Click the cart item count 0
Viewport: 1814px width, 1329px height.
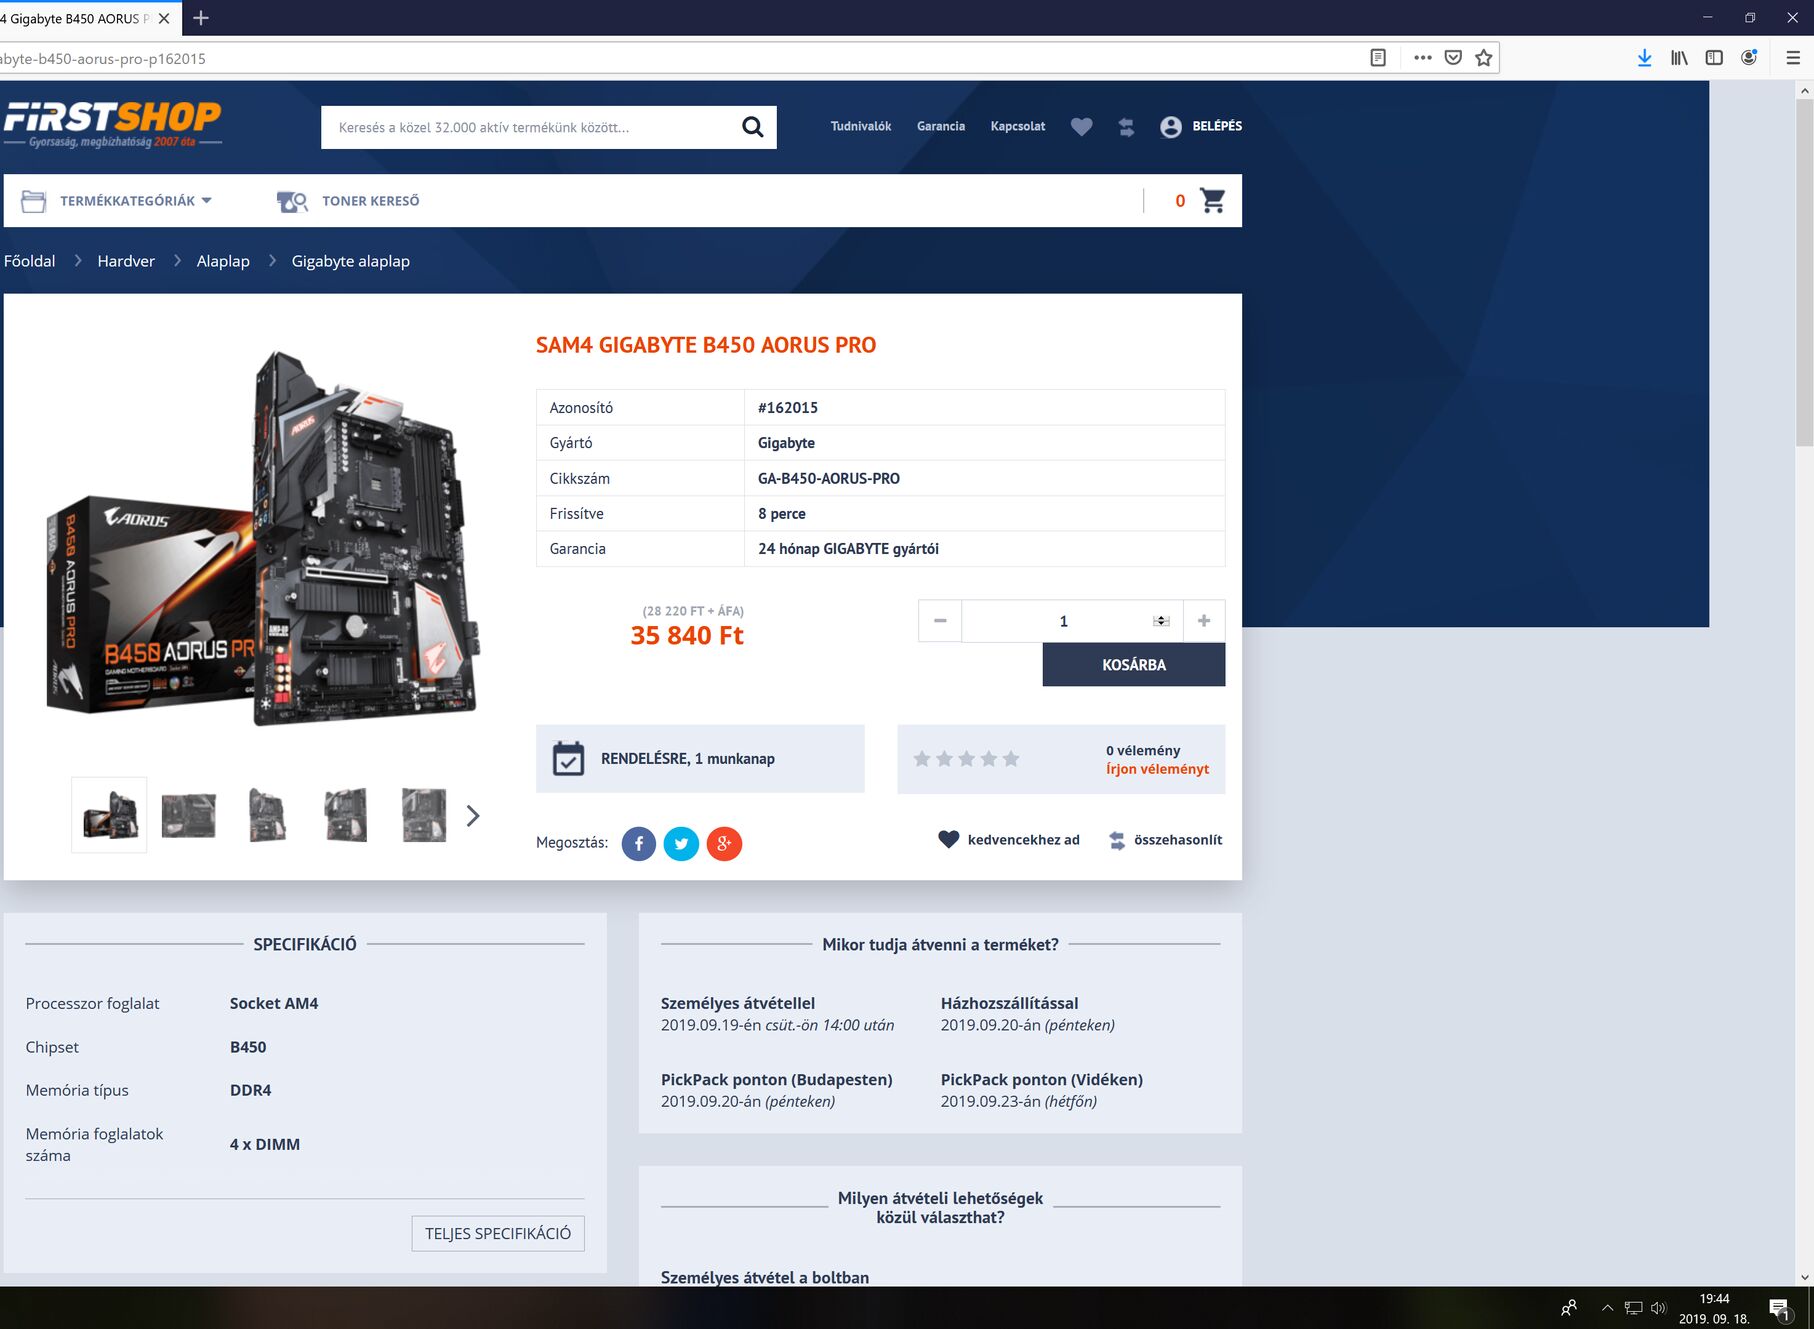point(1180,201)
